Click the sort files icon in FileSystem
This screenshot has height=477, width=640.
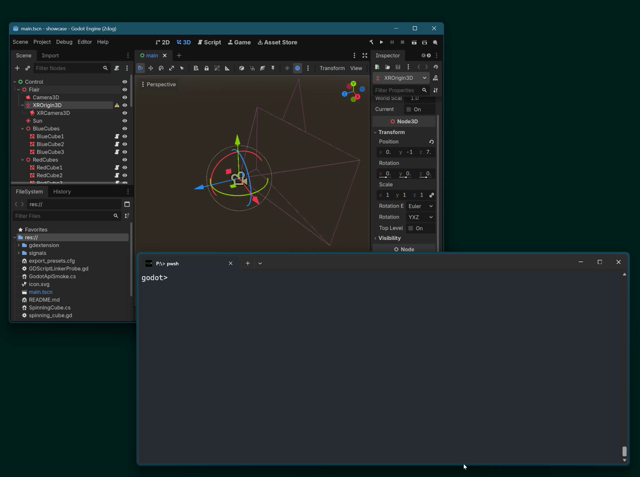[x=127, y=216]
